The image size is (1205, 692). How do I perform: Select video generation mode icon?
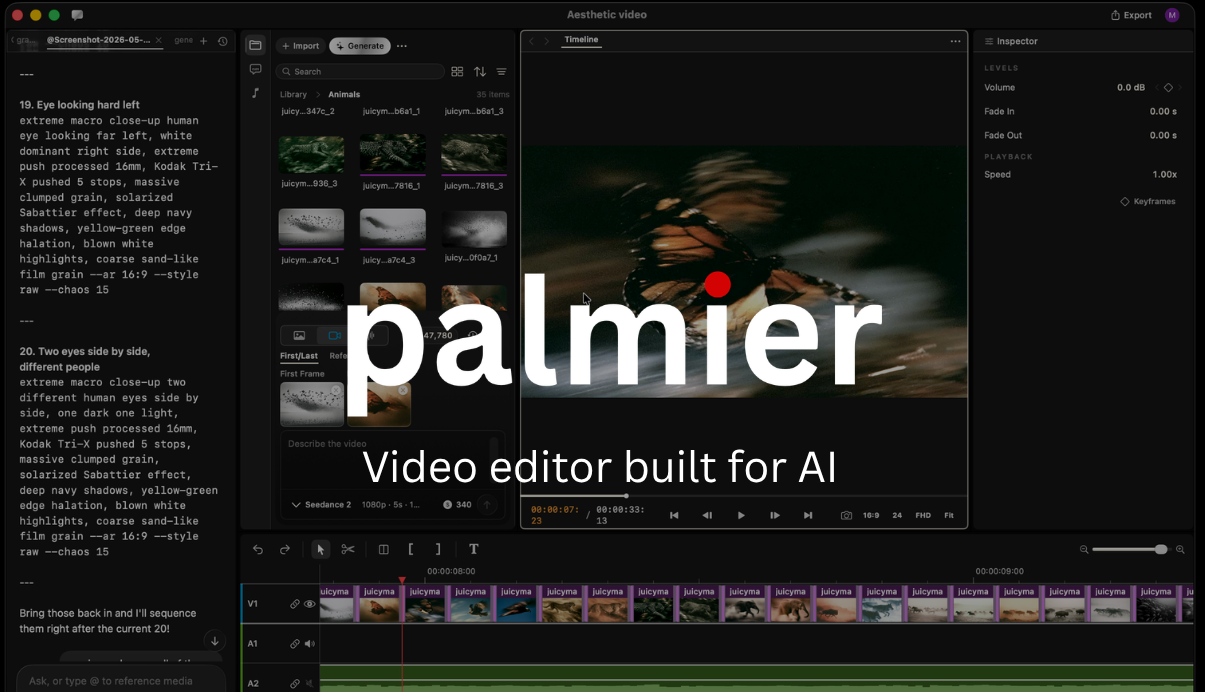335,335
